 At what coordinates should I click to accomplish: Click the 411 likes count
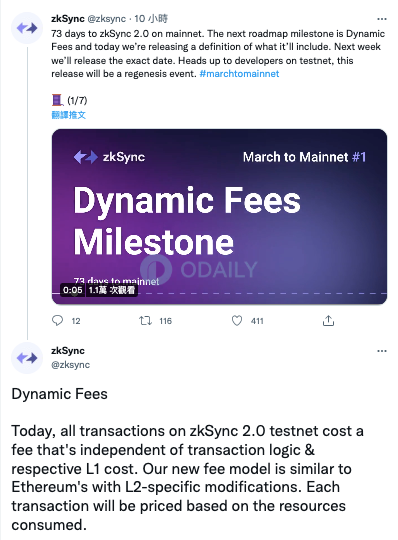[x=257, y=321]
